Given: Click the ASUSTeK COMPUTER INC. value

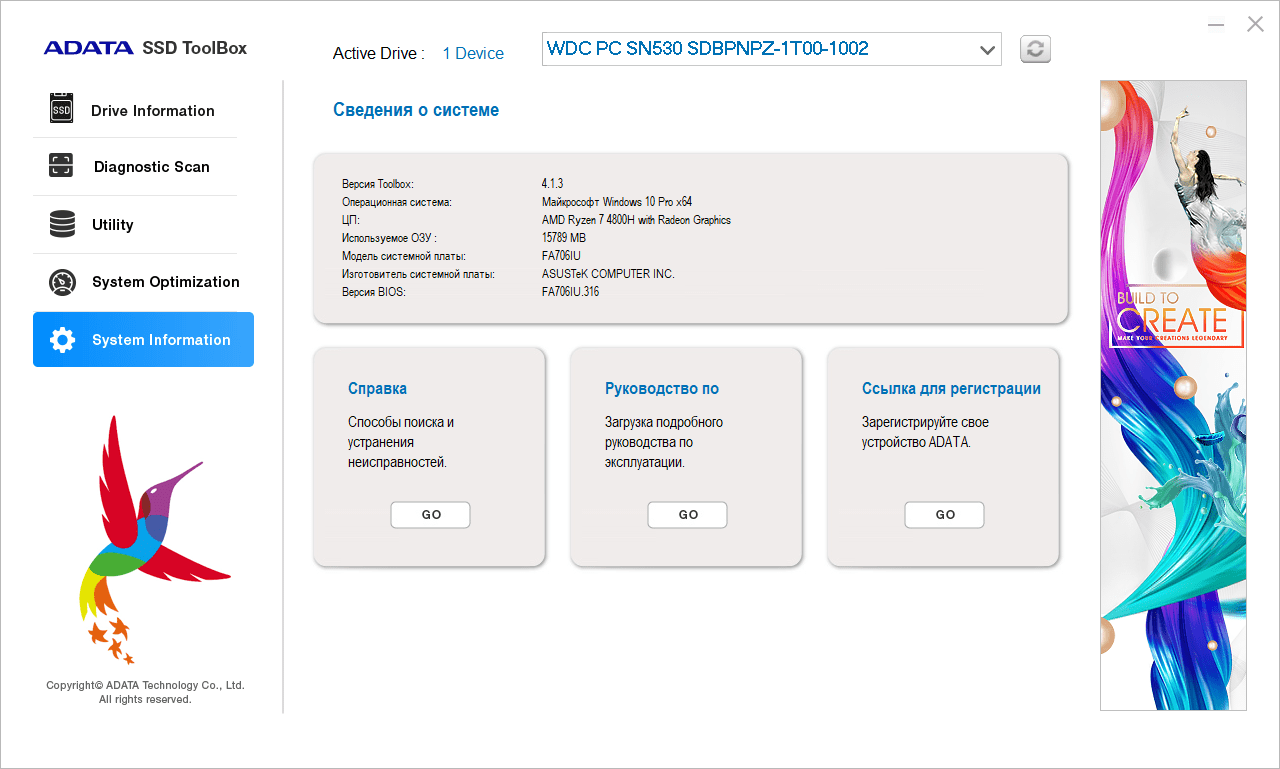Looking at the screenshot, I should tap(608, 274).
